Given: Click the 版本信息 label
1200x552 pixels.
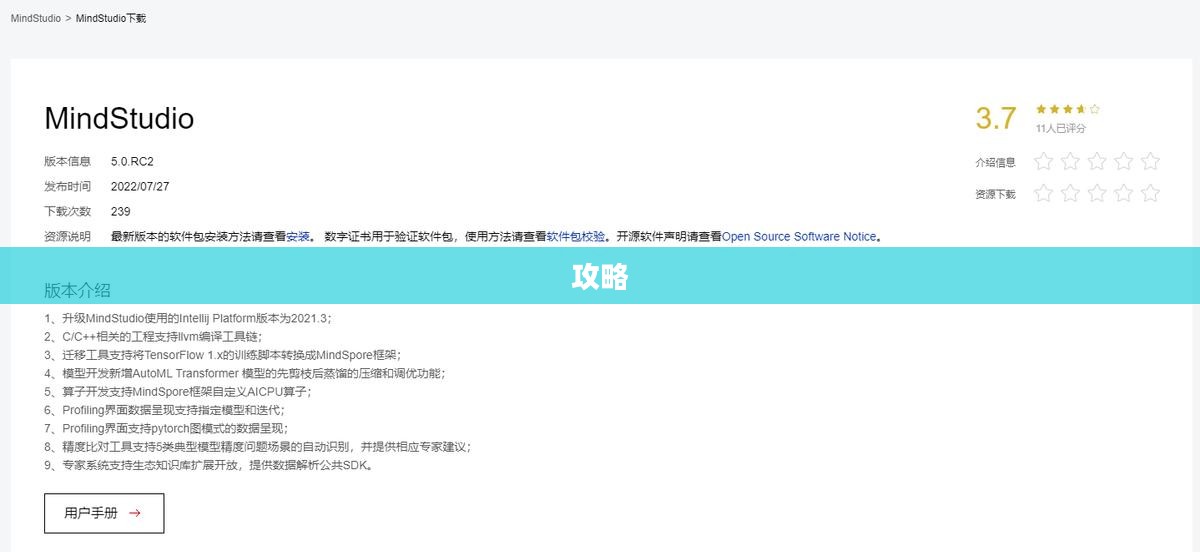Looking at the screenshot, I should 67,161.
